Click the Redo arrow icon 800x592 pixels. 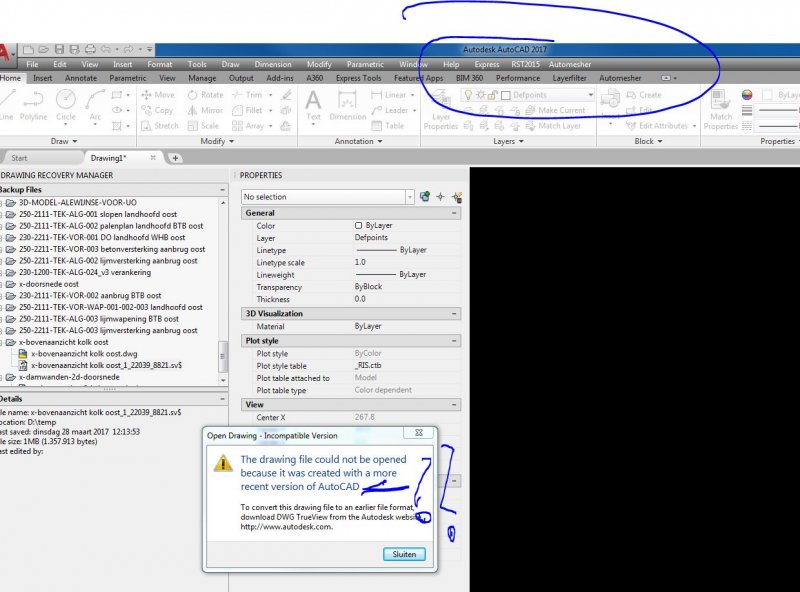[128, 50]
